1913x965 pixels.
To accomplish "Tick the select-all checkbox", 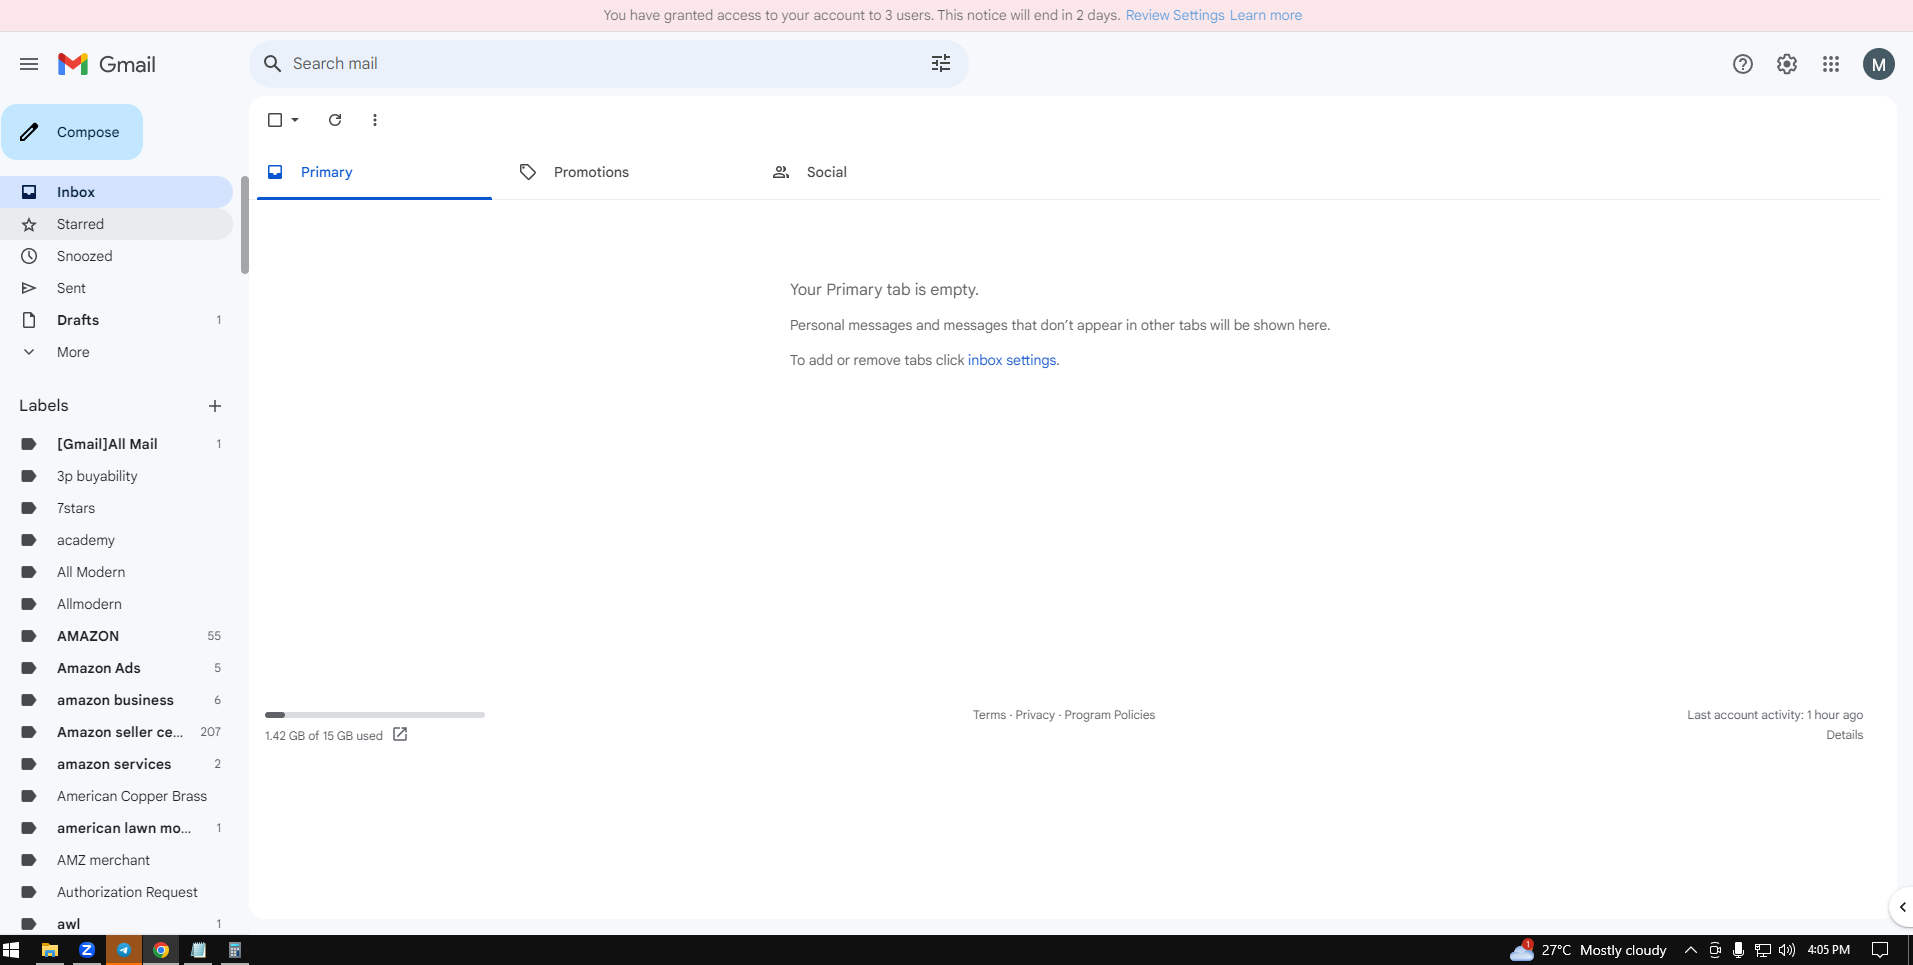I will click(275, 120).
